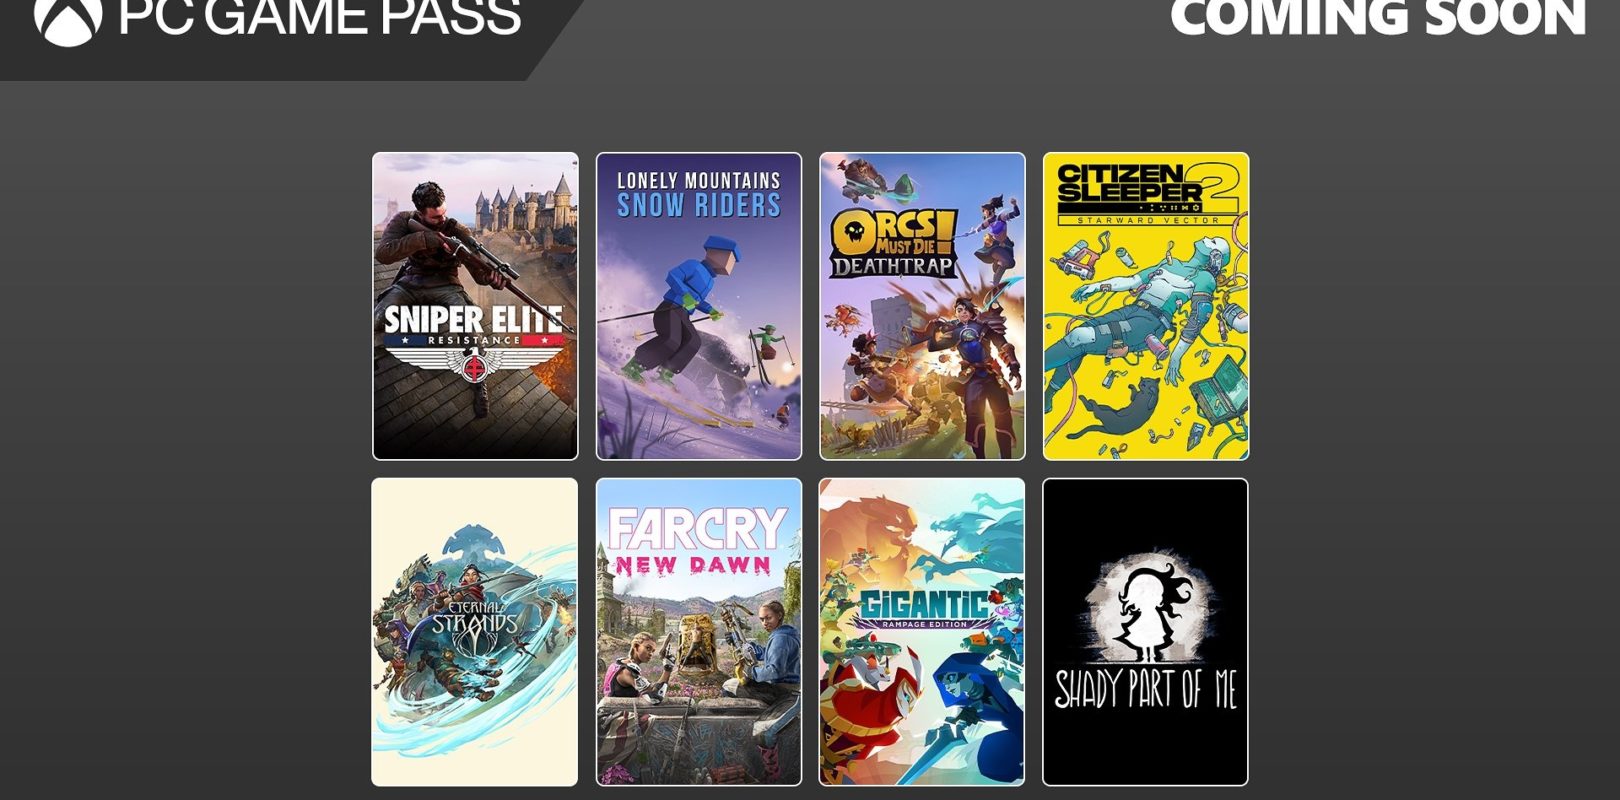Open the Eternal Strands game tile
This screenshot has width=1620, height=800.
pos(475,632)
